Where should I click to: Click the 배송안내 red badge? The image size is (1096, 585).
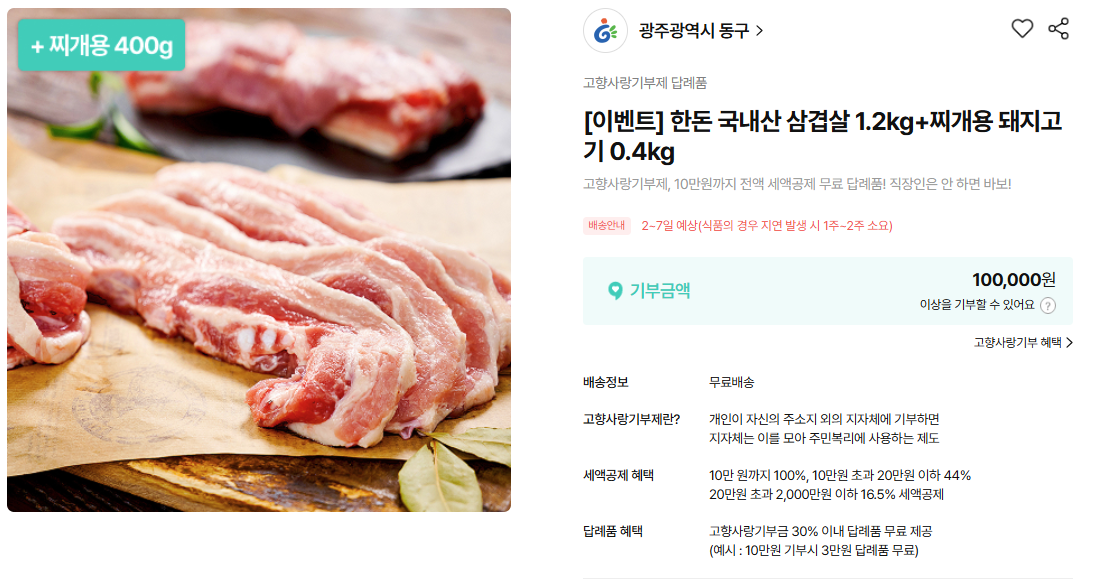[x=607, y=226]
